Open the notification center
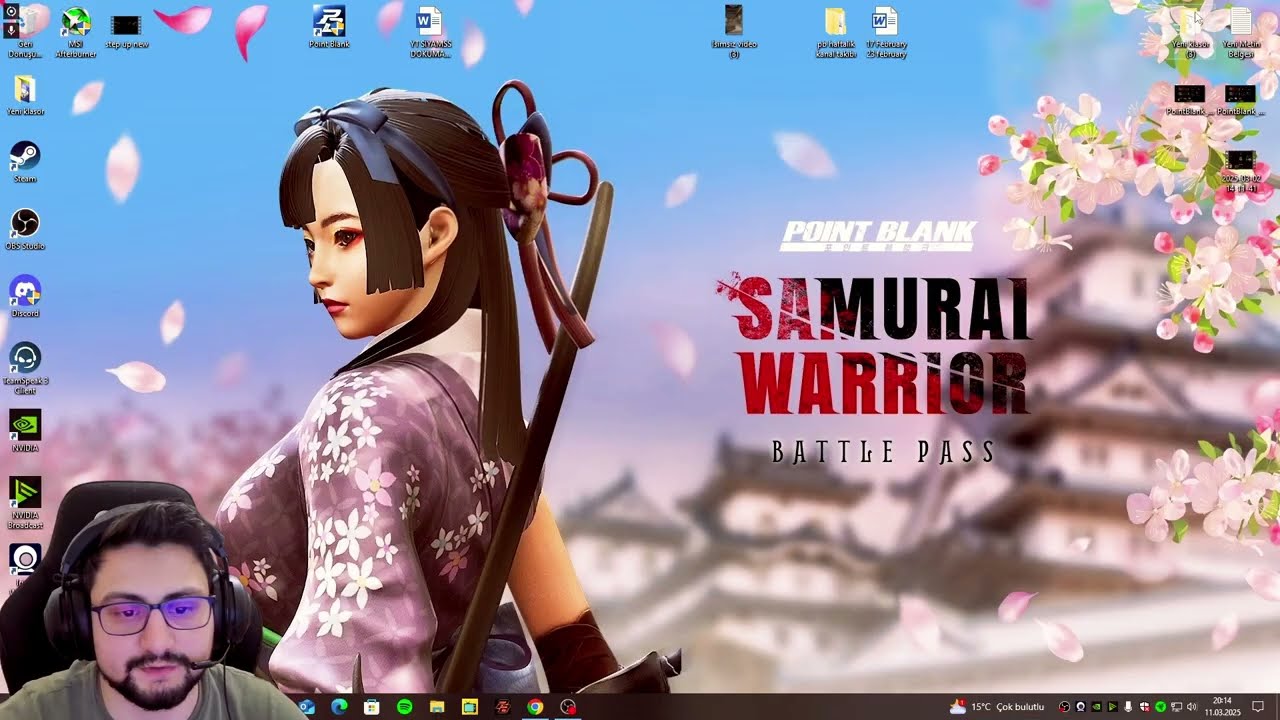The image size is (1280, 720). coord(1258,707)
